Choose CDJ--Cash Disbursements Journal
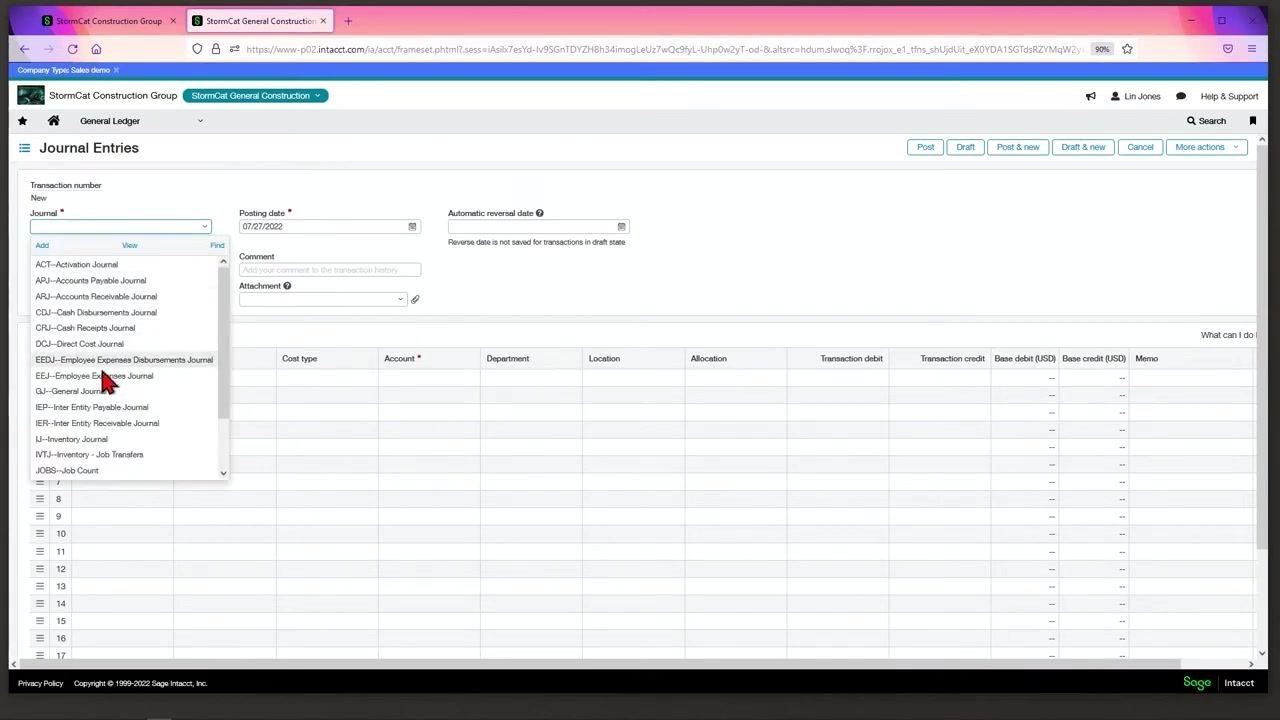The height and width of the screenshot is (720, 1280). (96, 313)
